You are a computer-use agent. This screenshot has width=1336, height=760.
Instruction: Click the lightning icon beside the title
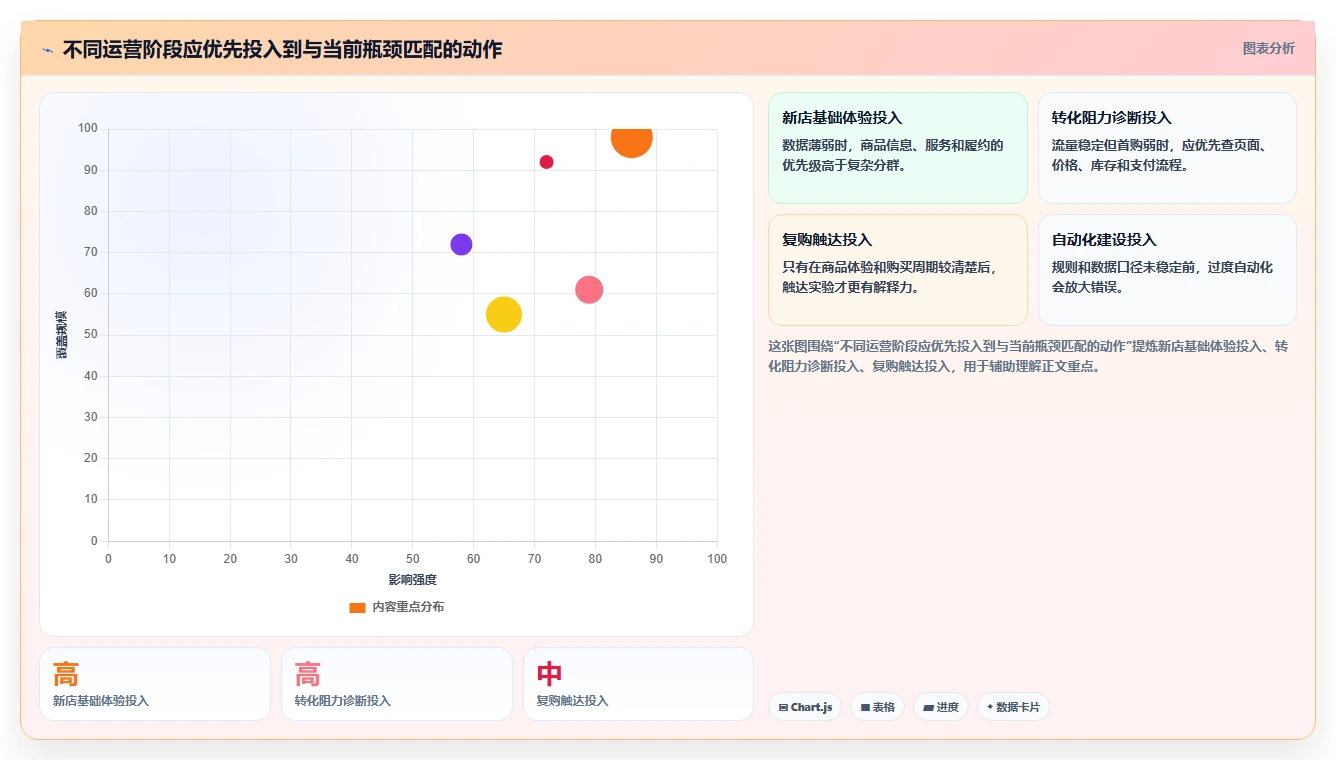coord(47,49)
